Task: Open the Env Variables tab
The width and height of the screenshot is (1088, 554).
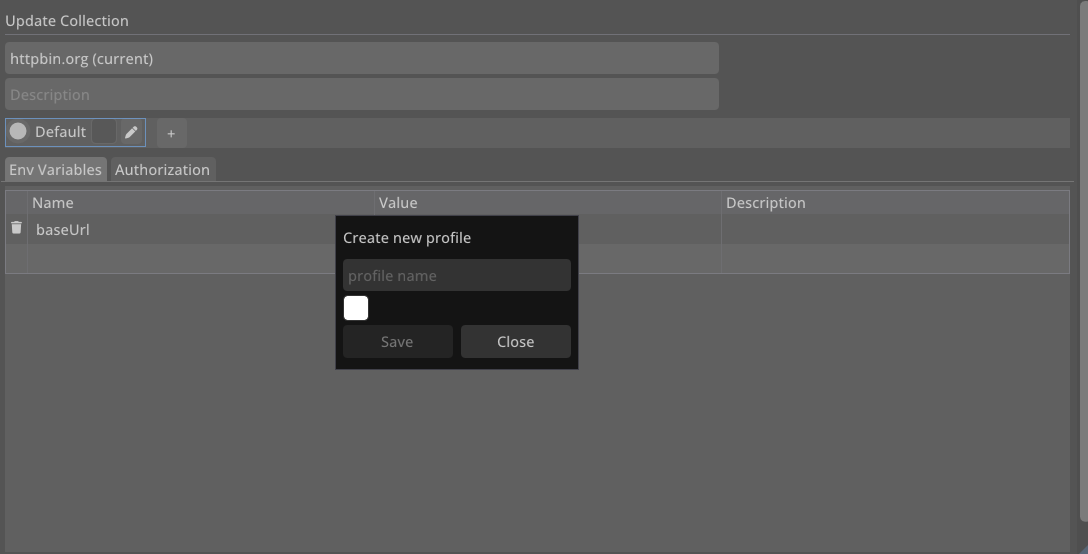Action: (x=56, y=169)
